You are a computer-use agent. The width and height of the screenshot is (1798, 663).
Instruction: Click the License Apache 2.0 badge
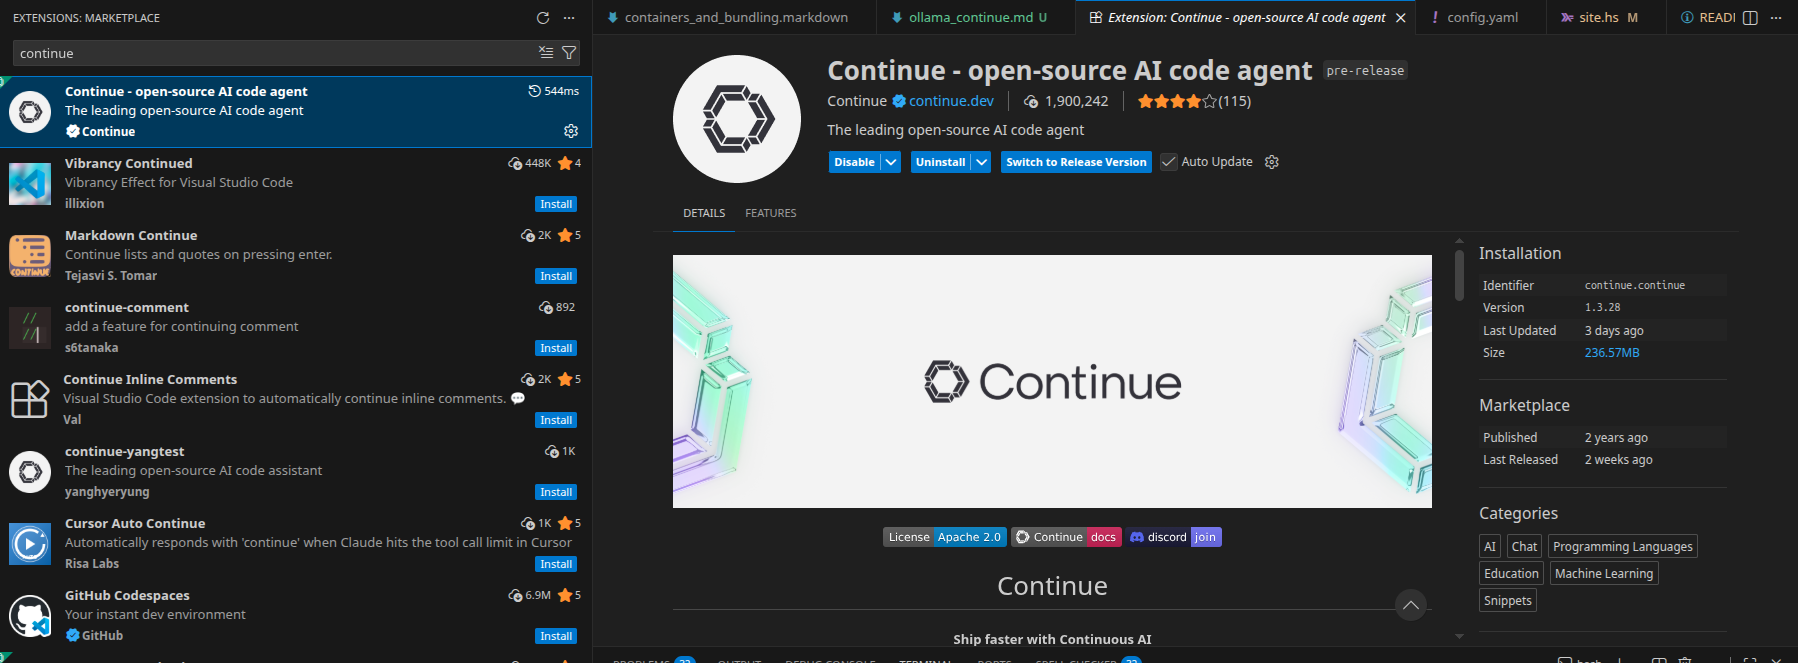point(945,537)
